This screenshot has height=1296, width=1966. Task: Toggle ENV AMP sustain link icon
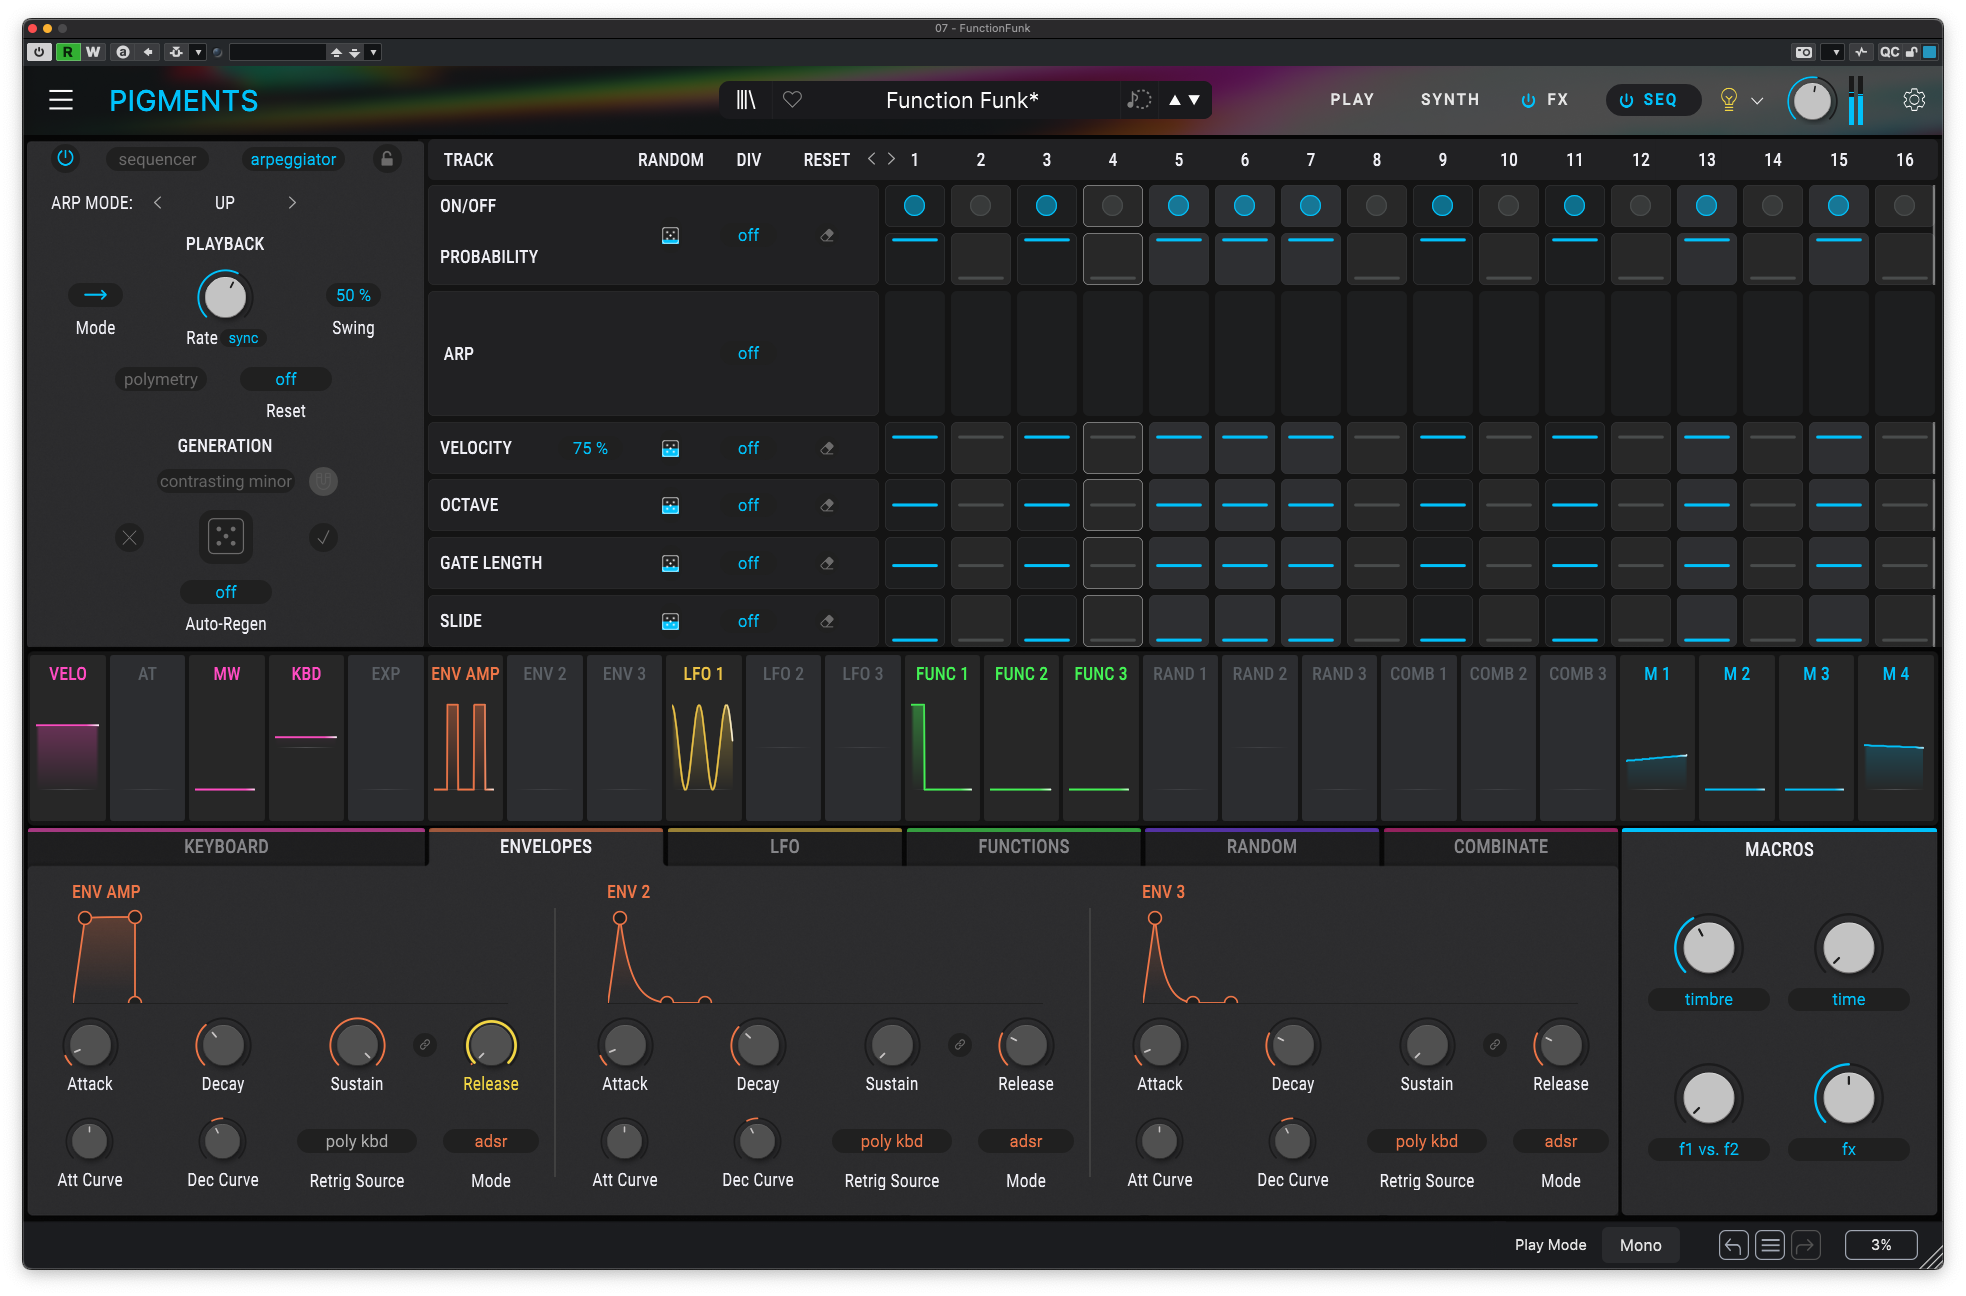click(425, 1044)
